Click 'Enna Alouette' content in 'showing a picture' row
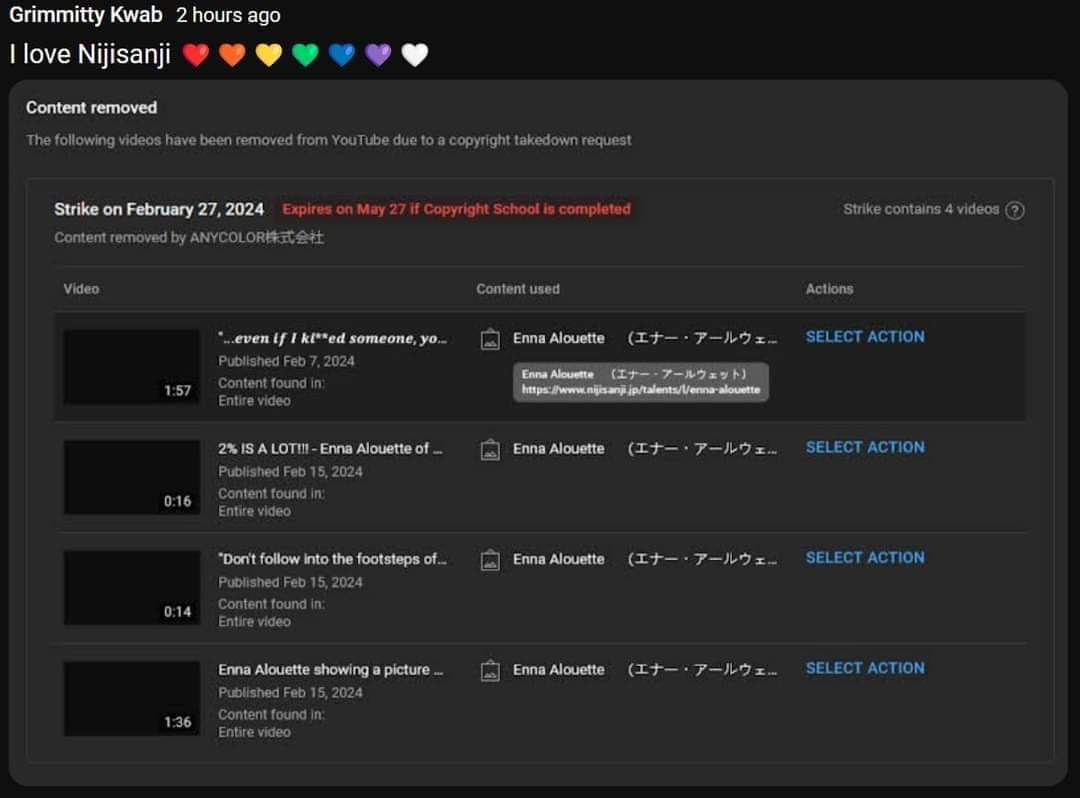The image size is (1080, 798). pos(645,670)
